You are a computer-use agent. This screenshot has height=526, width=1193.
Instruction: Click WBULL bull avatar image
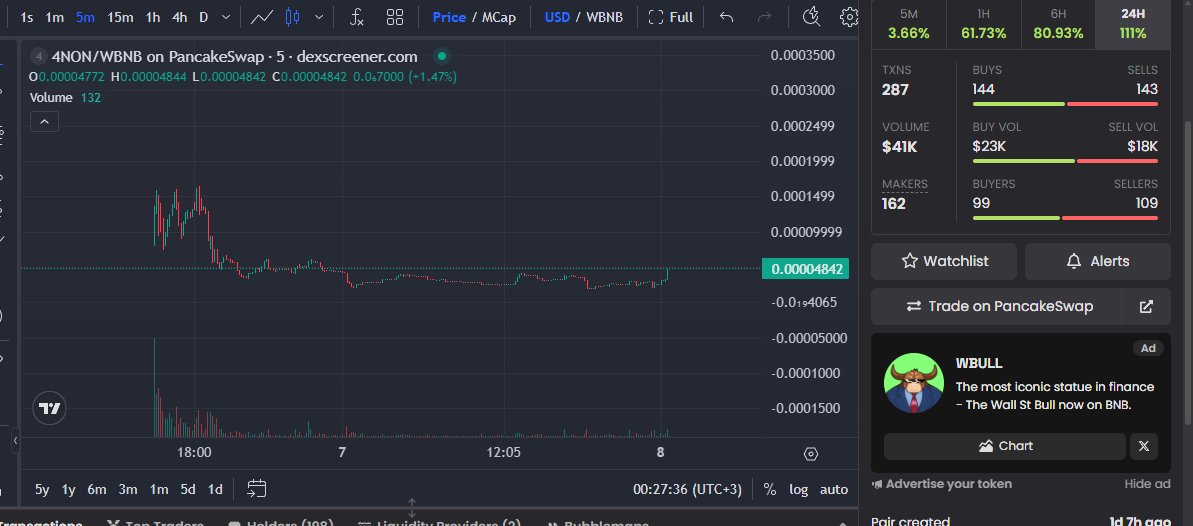[x=914, y=383]
